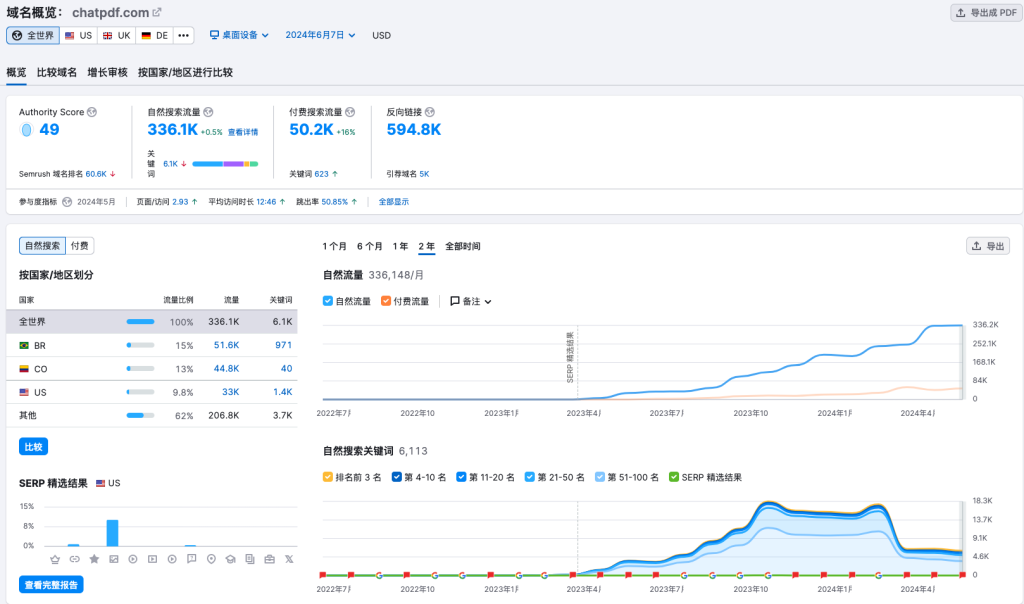The height and width of the screenshot is (604, 1024).
Task: Toggle the 第 51-100 名 checkbox
Action: point(600,477)
